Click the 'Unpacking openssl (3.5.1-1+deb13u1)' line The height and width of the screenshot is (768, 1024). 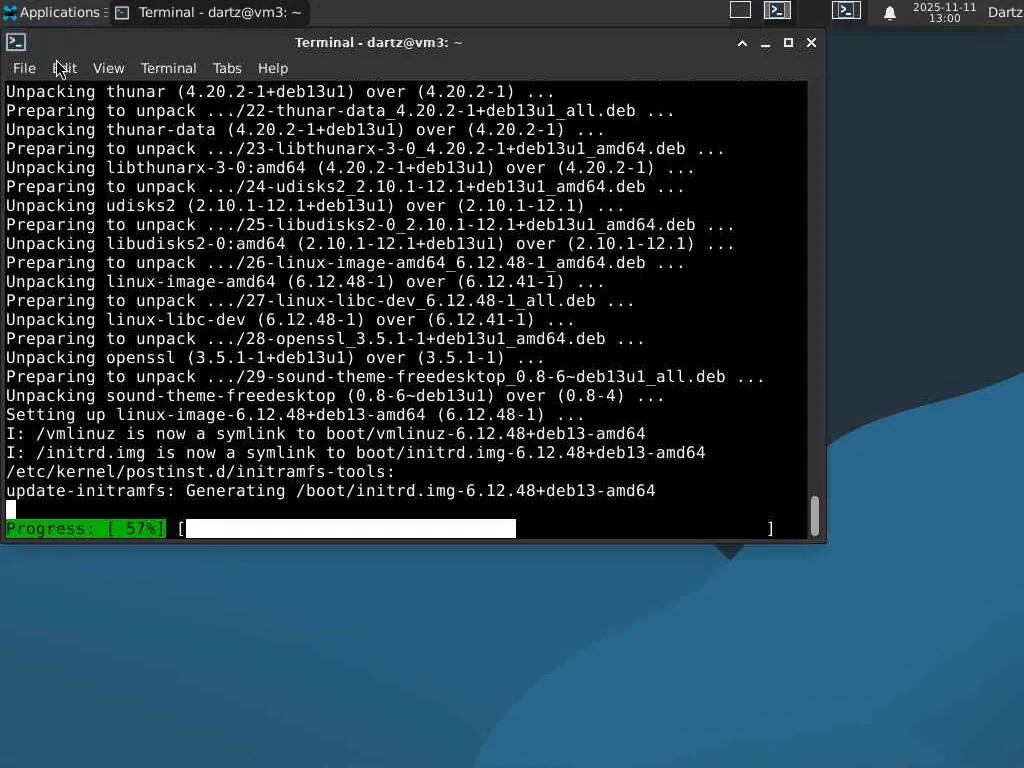click(x=275, y=357)
